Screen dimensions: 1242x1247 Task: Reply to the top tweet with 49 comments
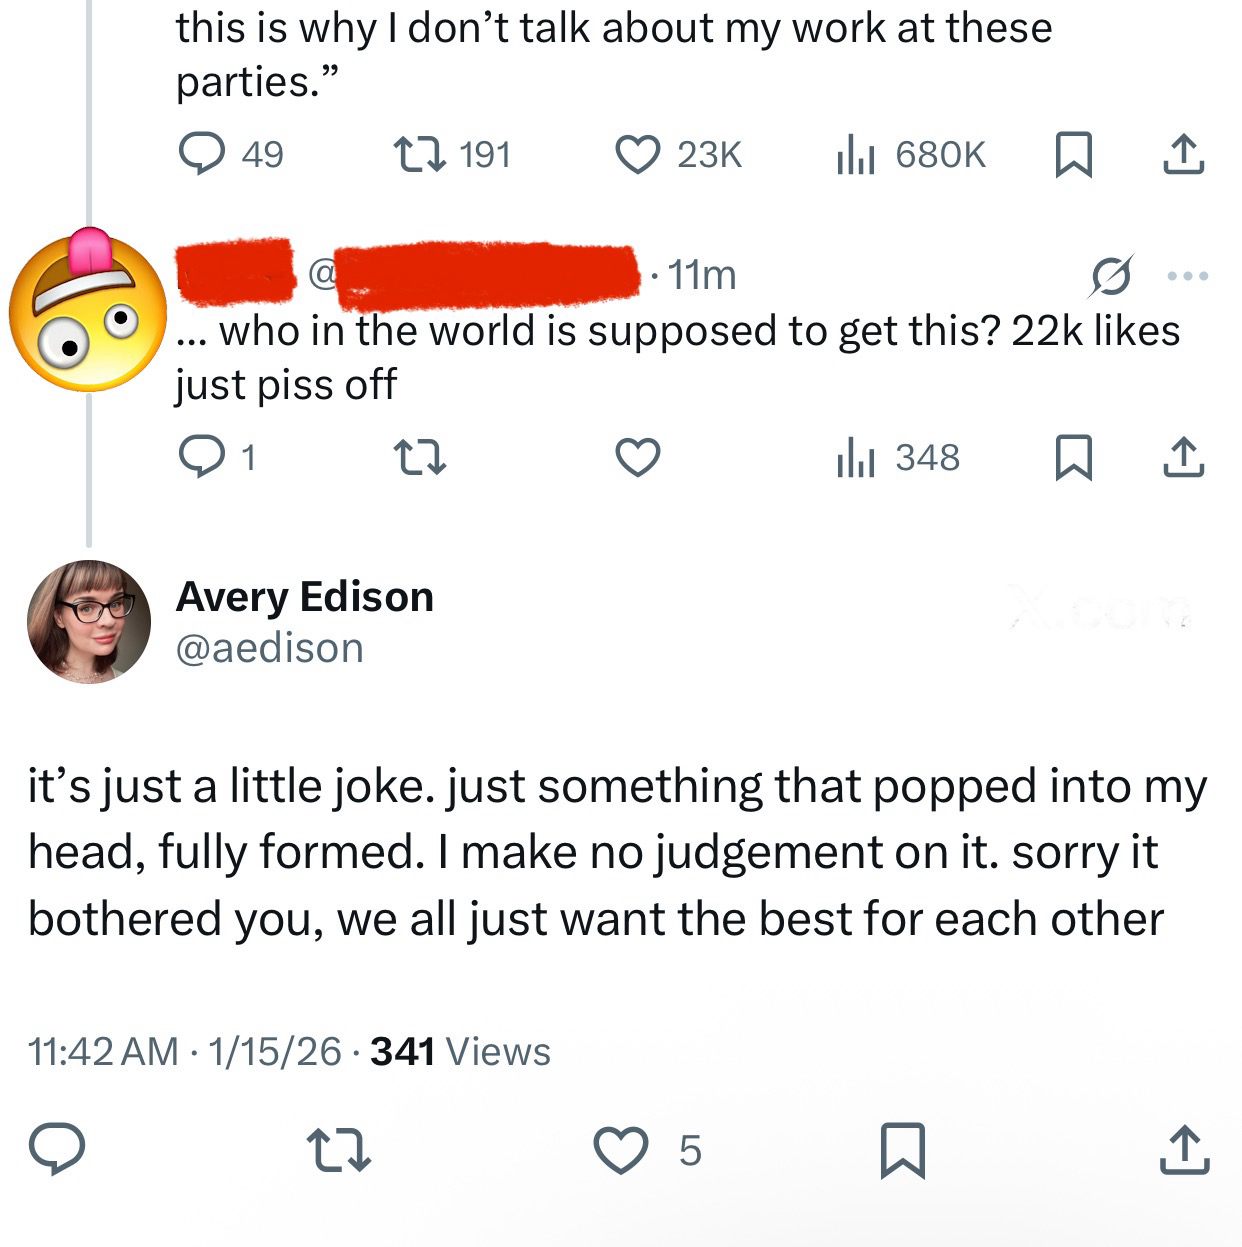[202, 155]
